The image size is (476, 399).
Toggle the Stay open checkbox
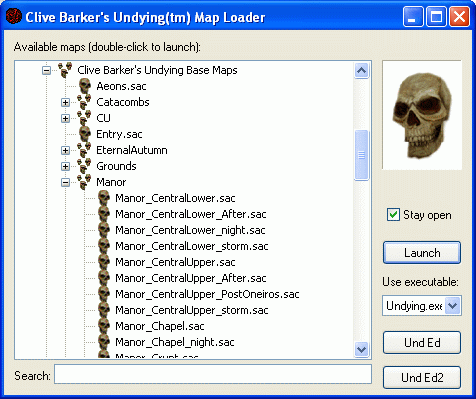pyautogui.click(x=393, y=215)
